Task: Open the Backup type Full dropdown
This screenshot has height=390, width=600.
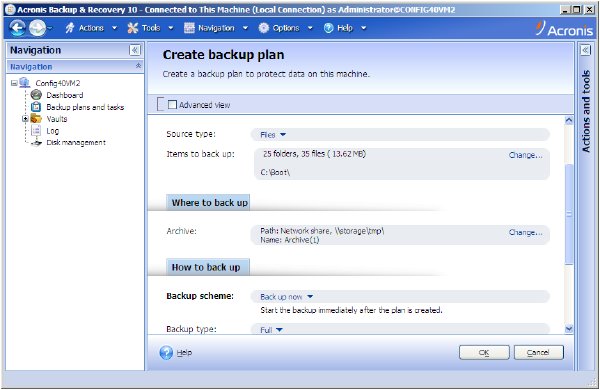Action: (271, 330)
